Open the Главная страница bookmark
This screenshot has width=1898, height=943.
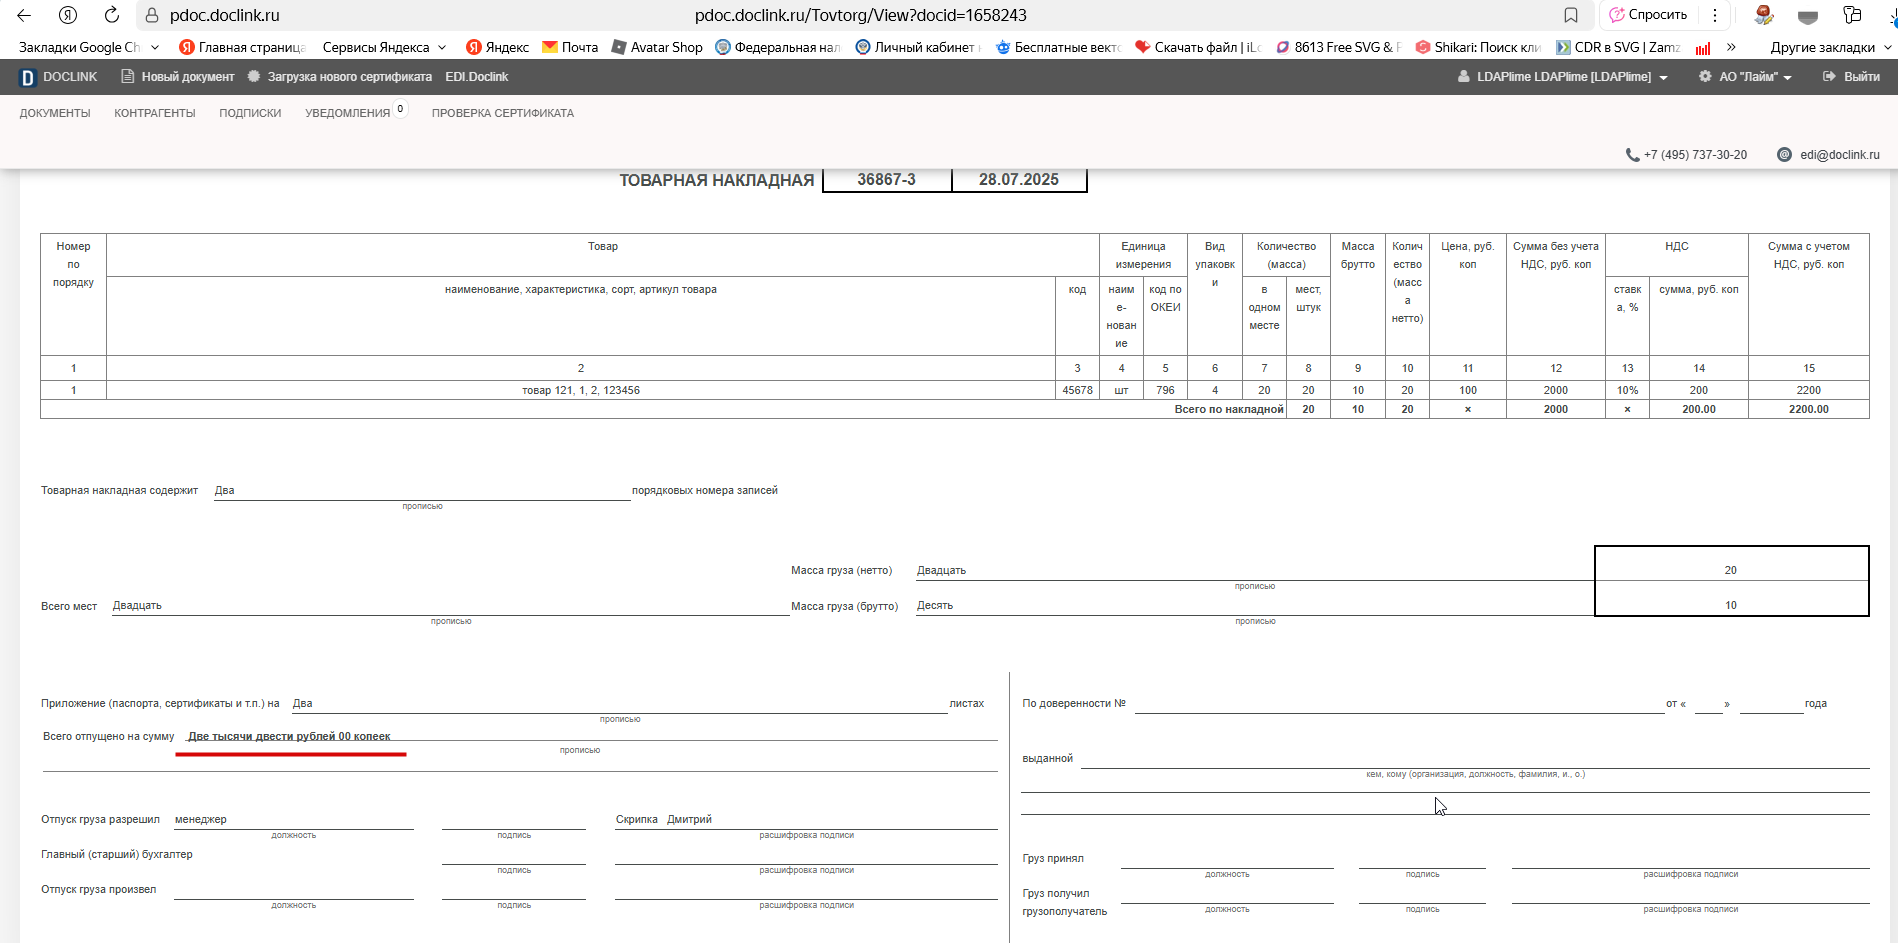(242, 47)
